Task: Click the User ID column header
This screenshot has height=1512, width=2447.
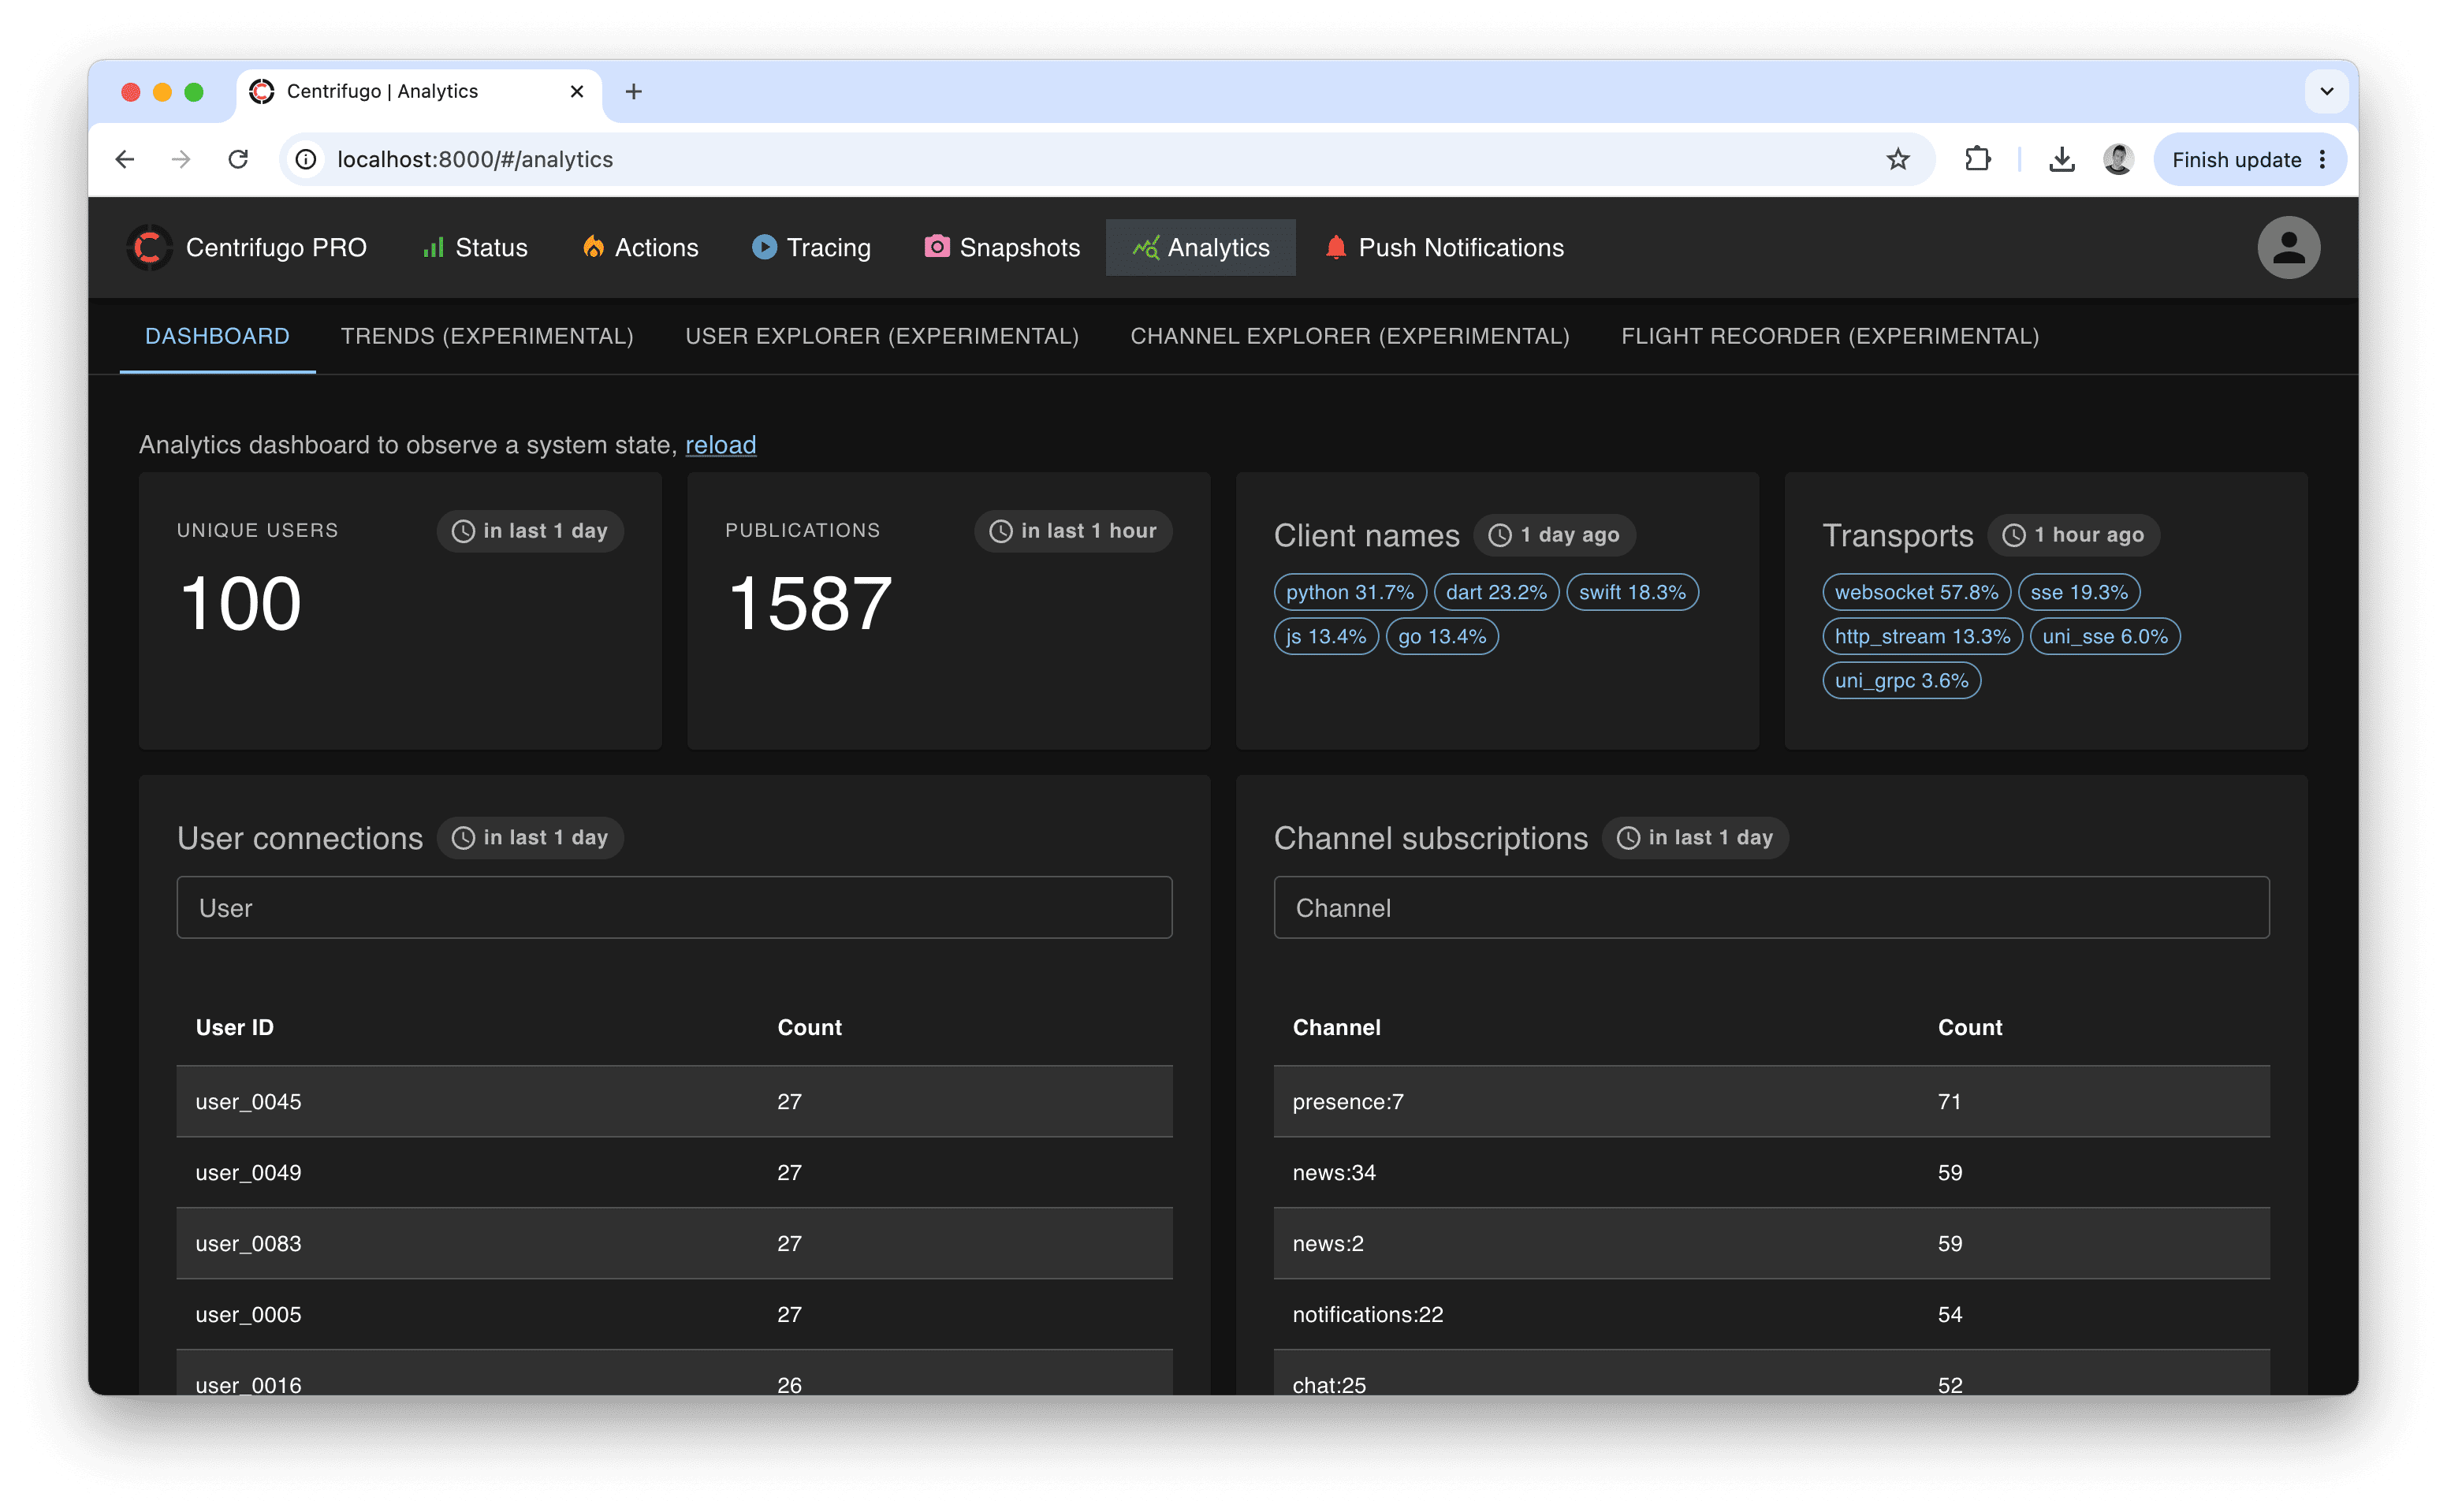Action: click(234, 1027)
